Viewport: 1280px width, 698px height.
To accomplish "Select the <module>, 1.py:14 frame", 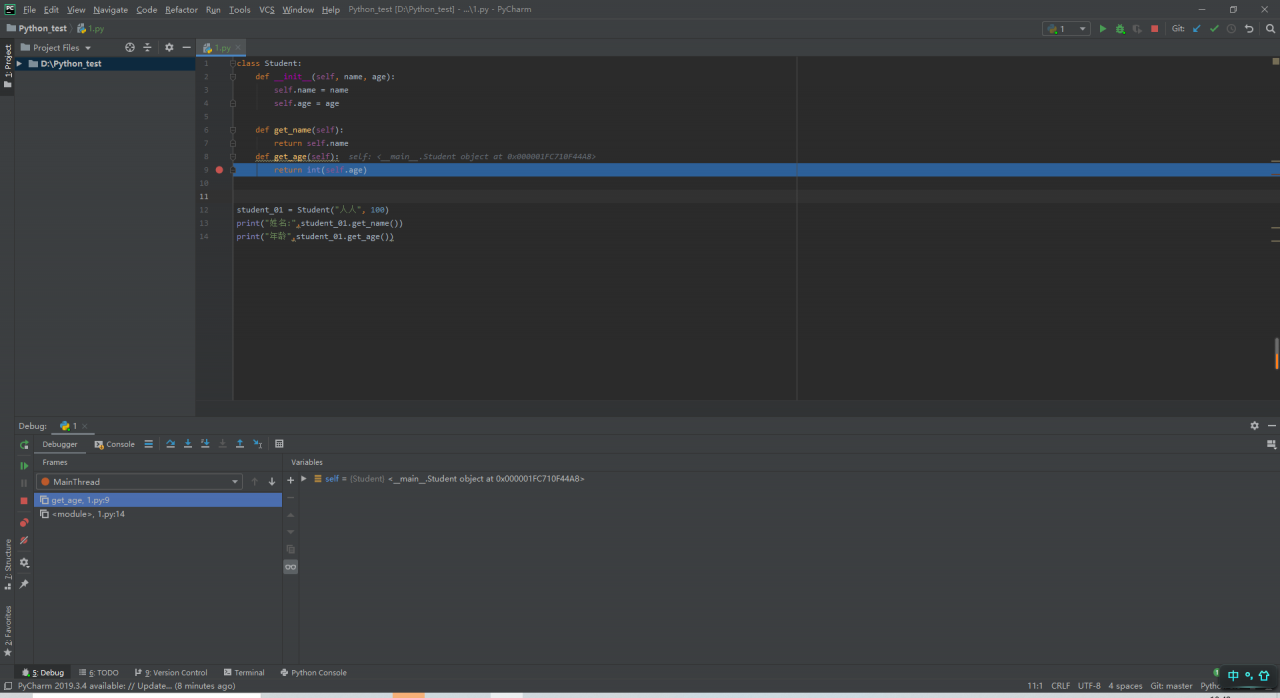I will (159, 514).
